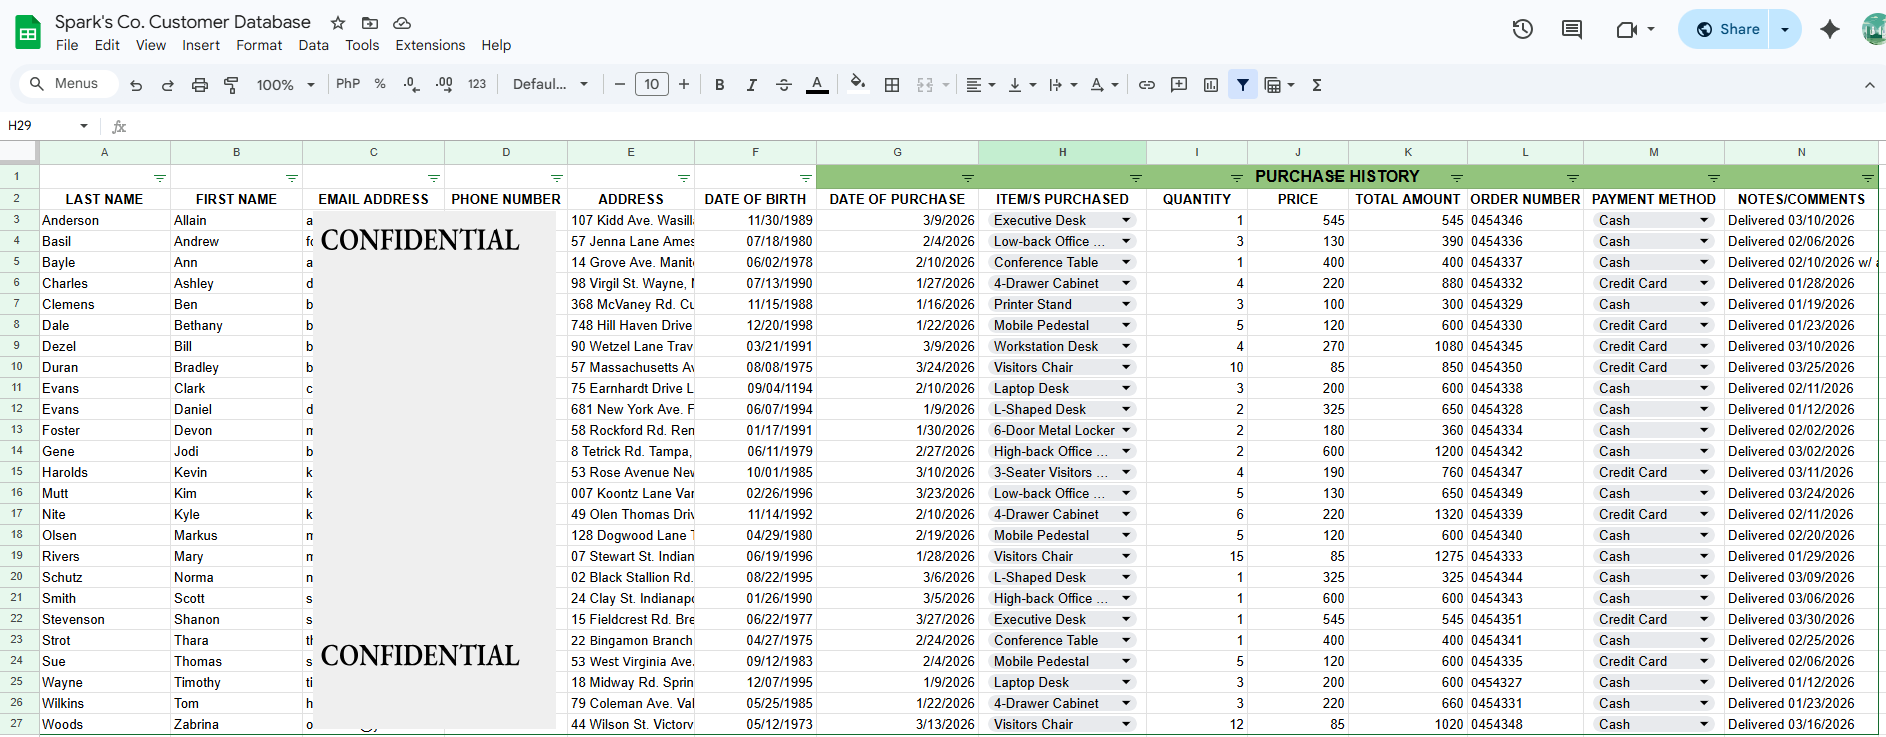Decrease font size with minus
Screen dimensions: 1886x737
click(620, 84)
